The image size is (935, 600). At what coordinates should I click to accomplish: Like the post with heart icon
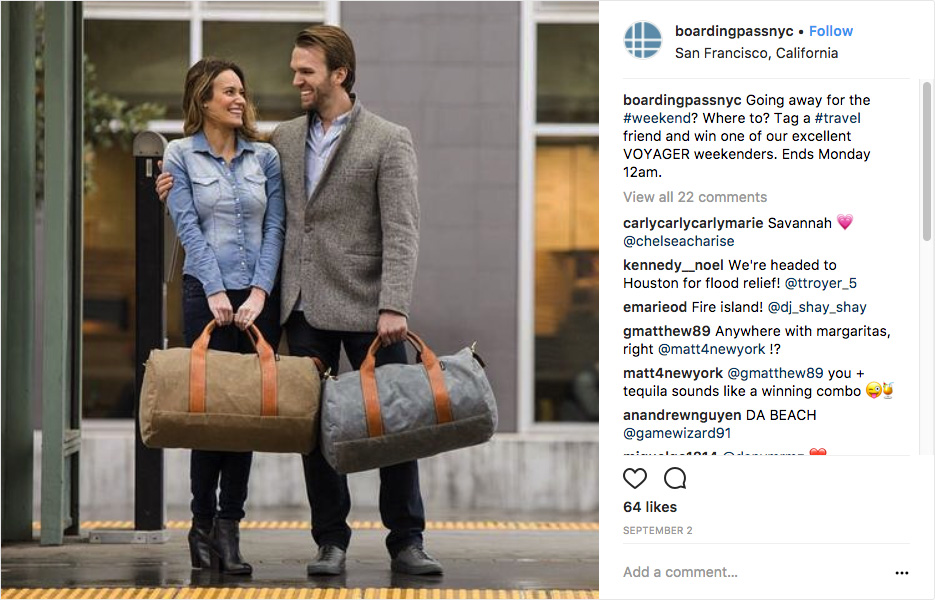(634, 478)
